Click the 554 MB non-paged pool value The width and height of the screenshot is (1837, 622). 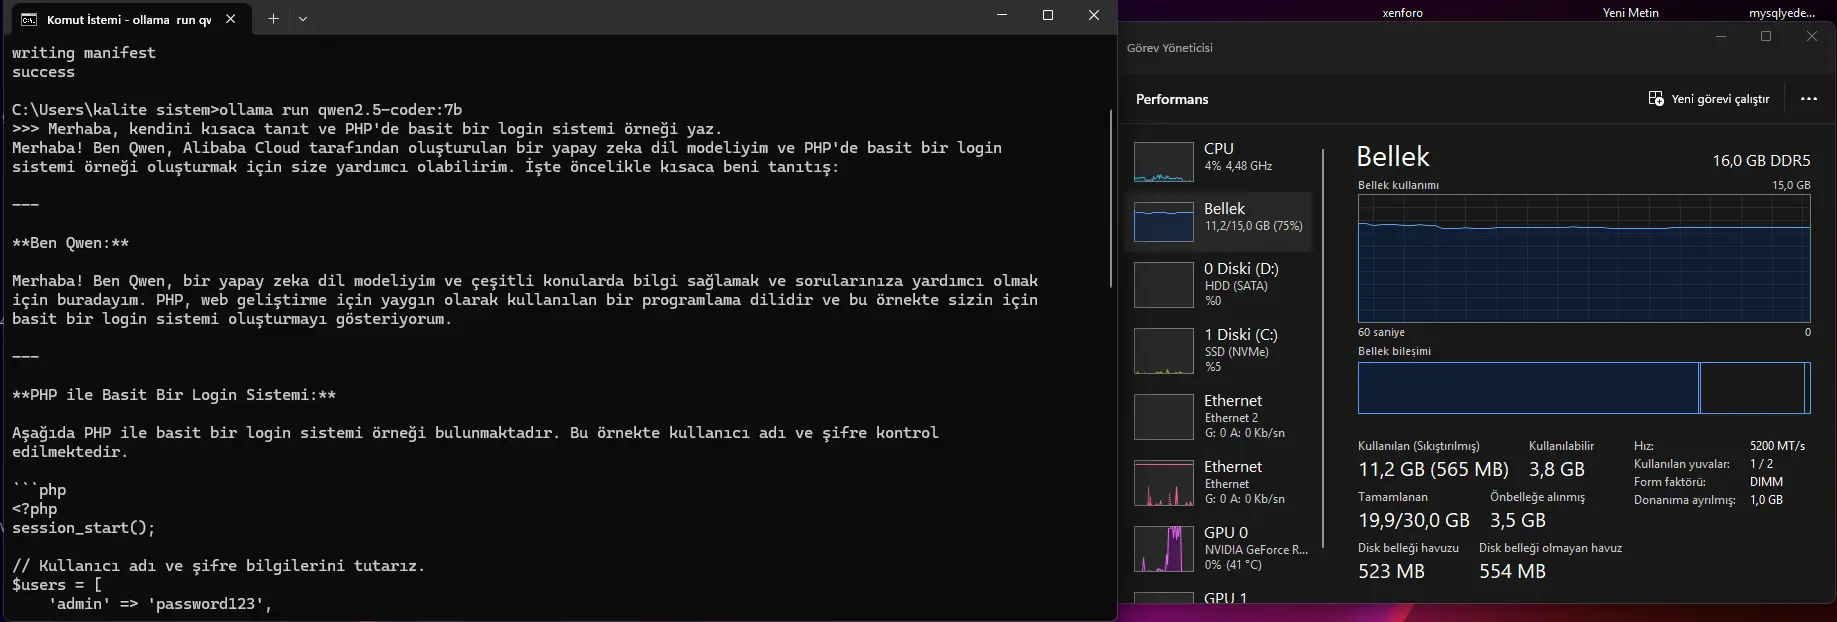click(x=1512, y=571)
